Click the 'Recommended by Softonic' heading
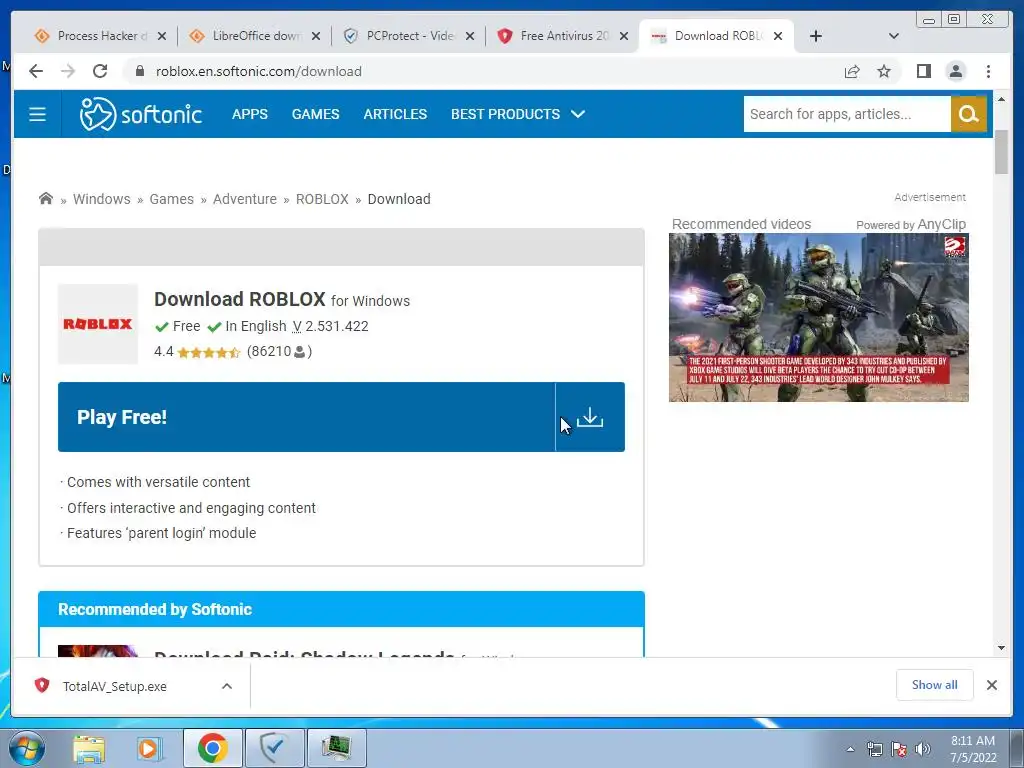The width and height of the screenshot is (1024, 768). (155, 609)
